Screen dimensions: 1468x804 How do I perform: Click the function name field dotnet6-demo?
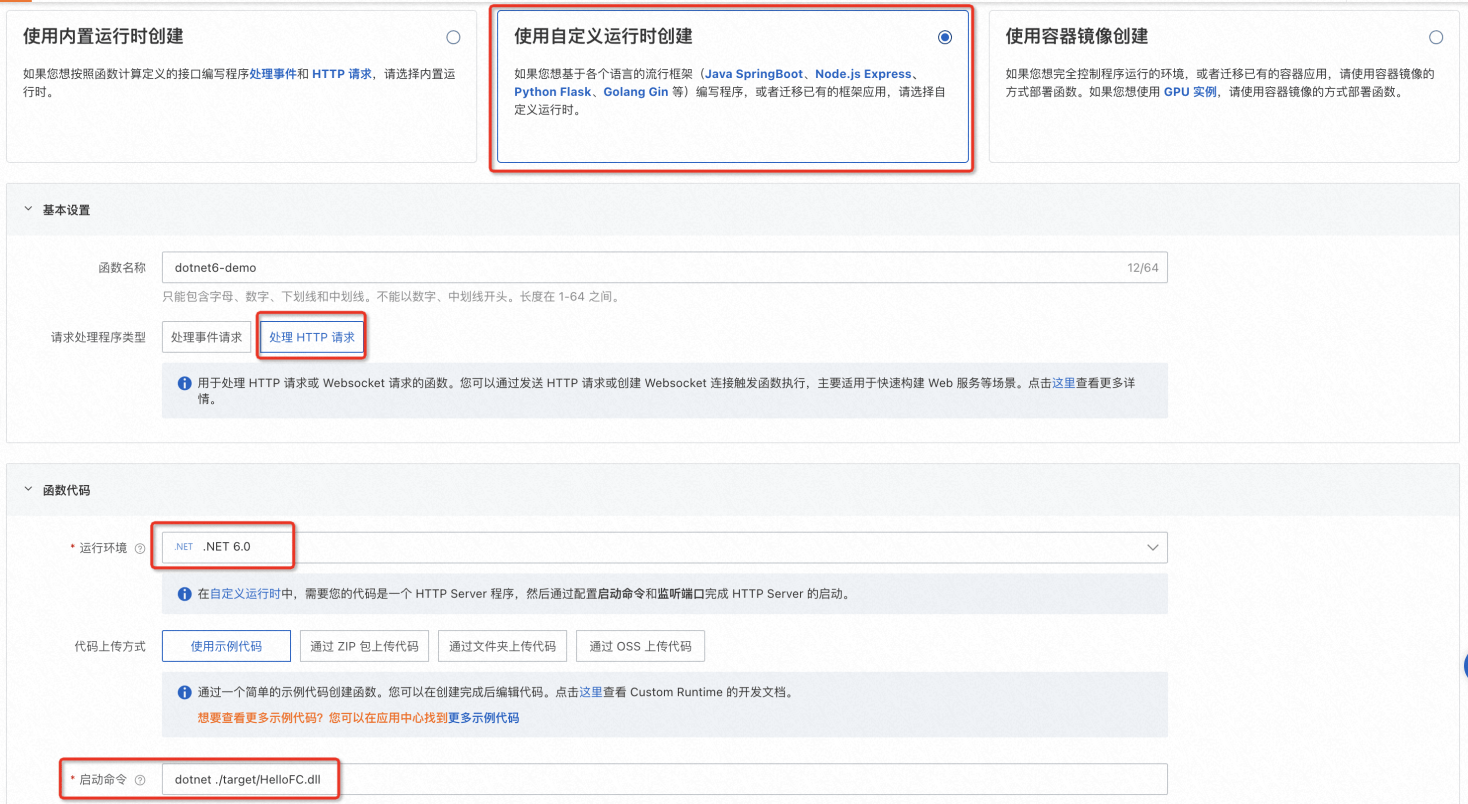click(664, 268)
